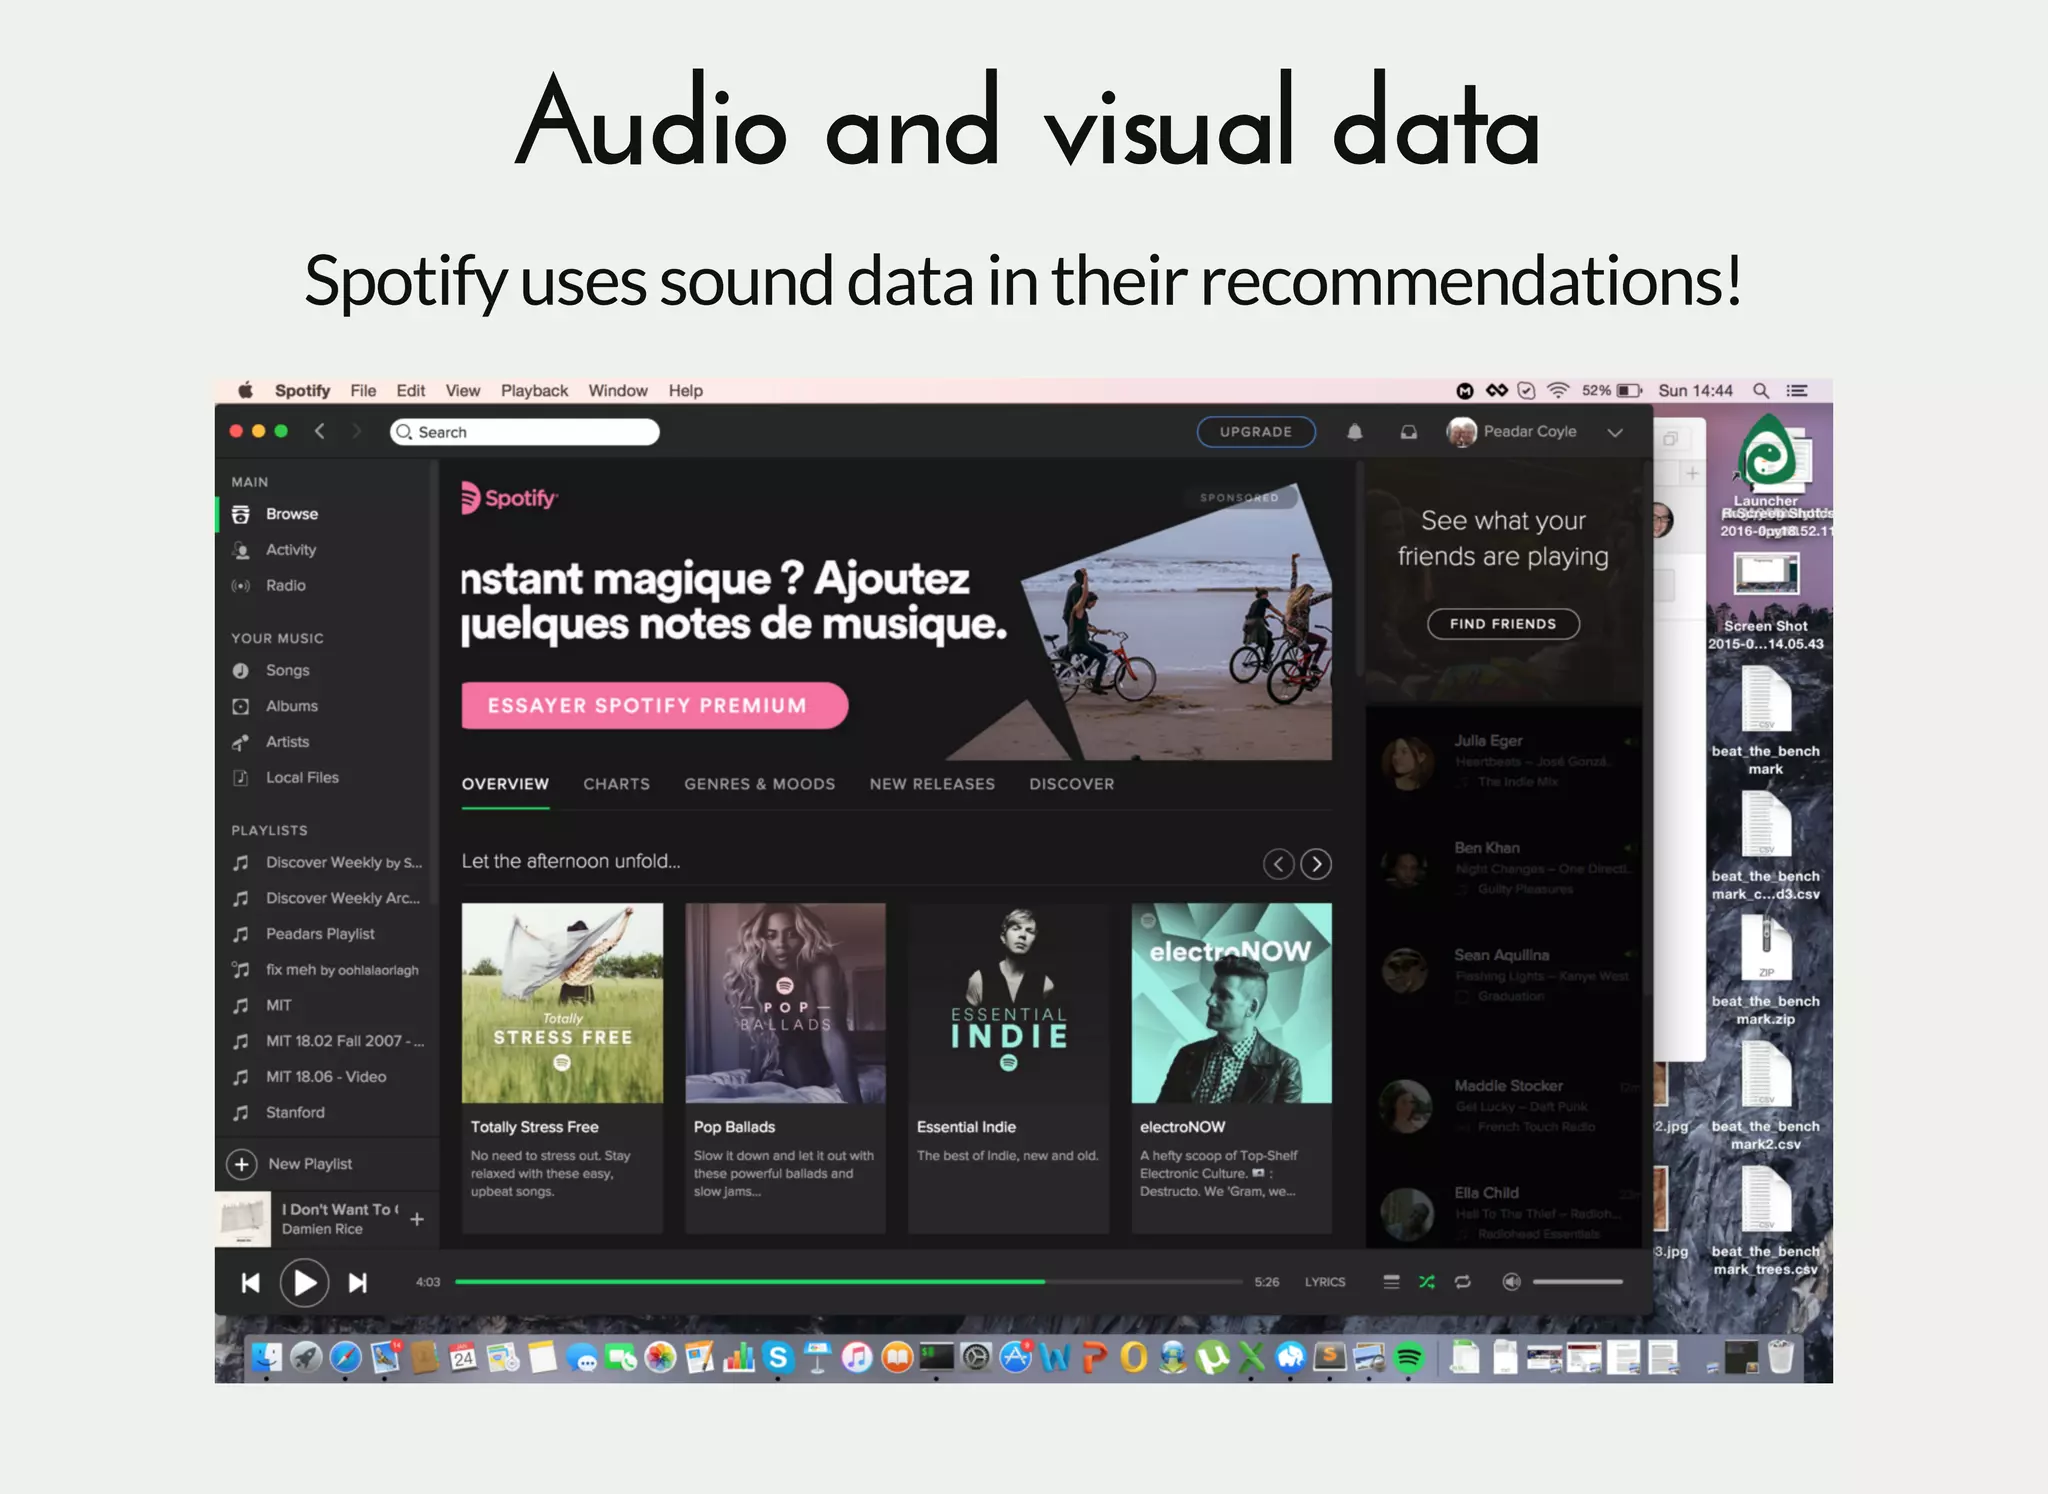
Task: Adjust the volume slider
Action: [x=1577, y=1281]
